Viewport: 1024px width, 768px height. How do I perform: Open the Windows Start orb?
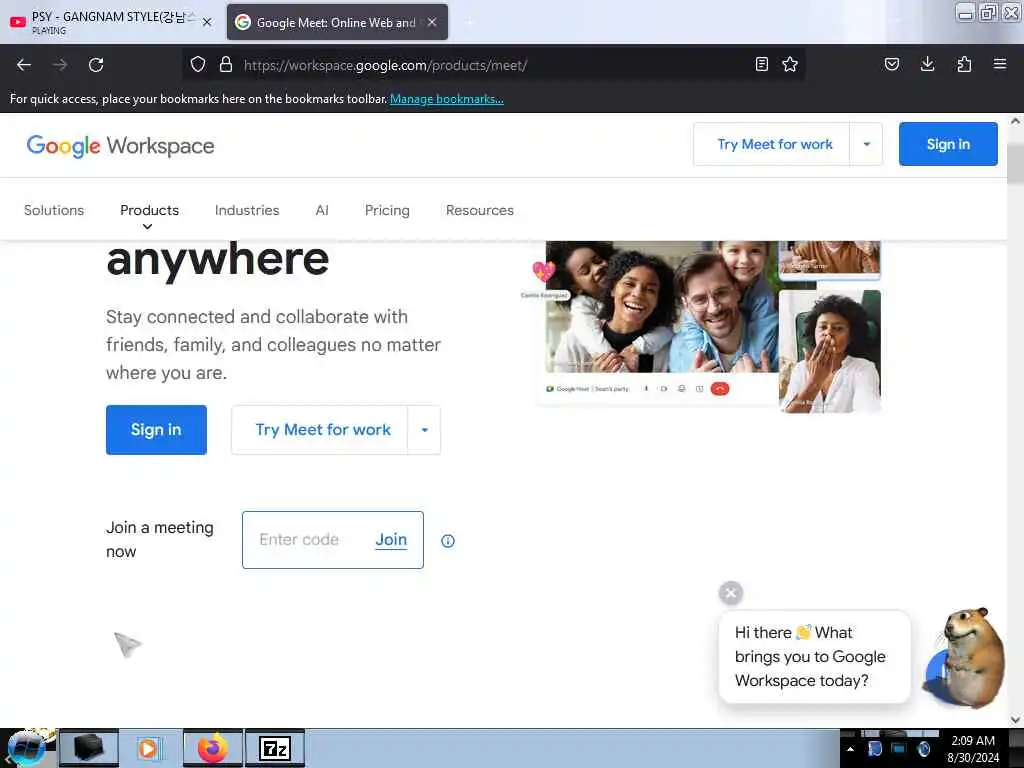[x=26, y=748]
